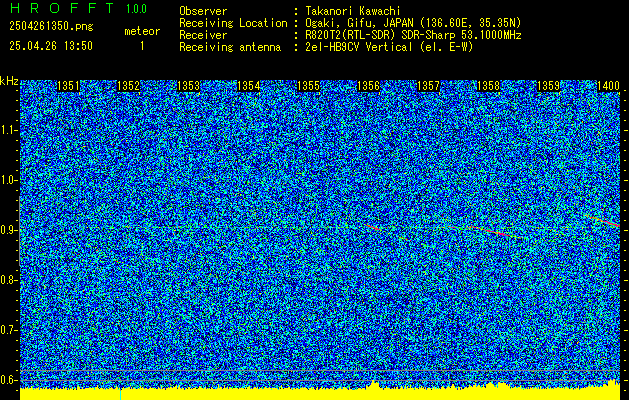This screenshot has width=629, height=400.
Task: Click observer name Takanori Kawachi
Action: pos(353,11)
